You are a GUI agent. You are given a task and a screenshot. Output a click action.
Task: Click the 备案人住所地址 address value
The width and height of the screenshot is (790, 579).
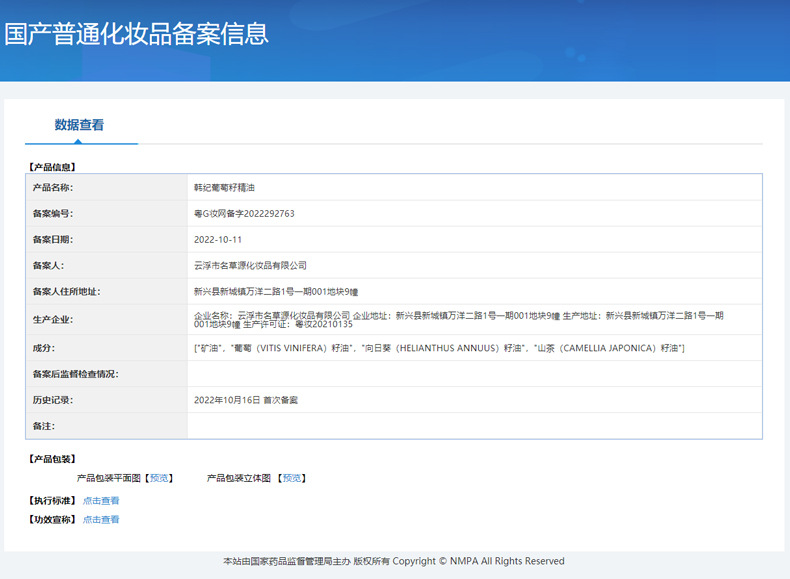coord(275,292)
